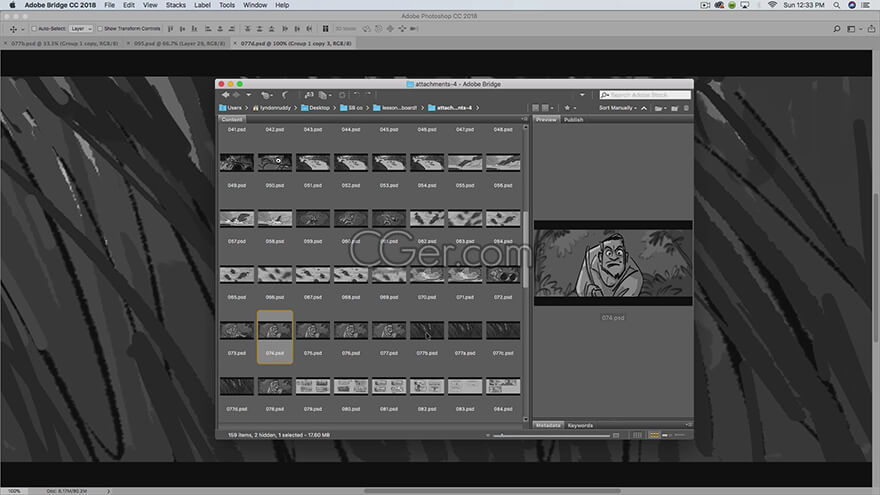Expand chevron after Desktop in path bar
The width and height of the screenshot is (880, 495).
point(334,108)
